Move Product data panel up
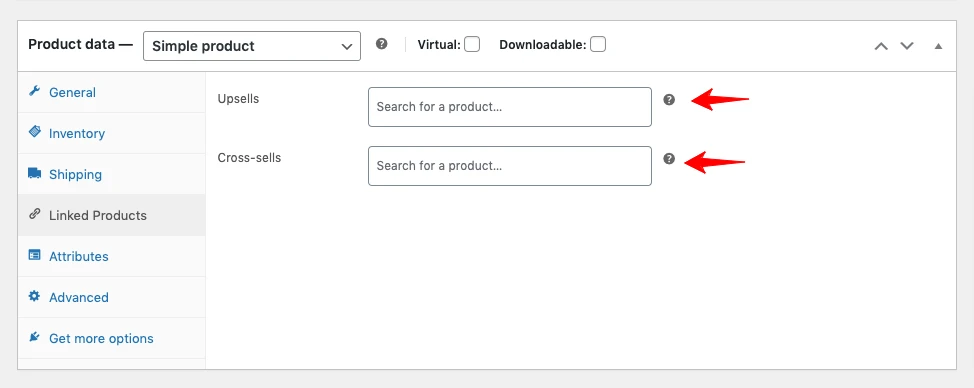 click(x=881, y=46)
